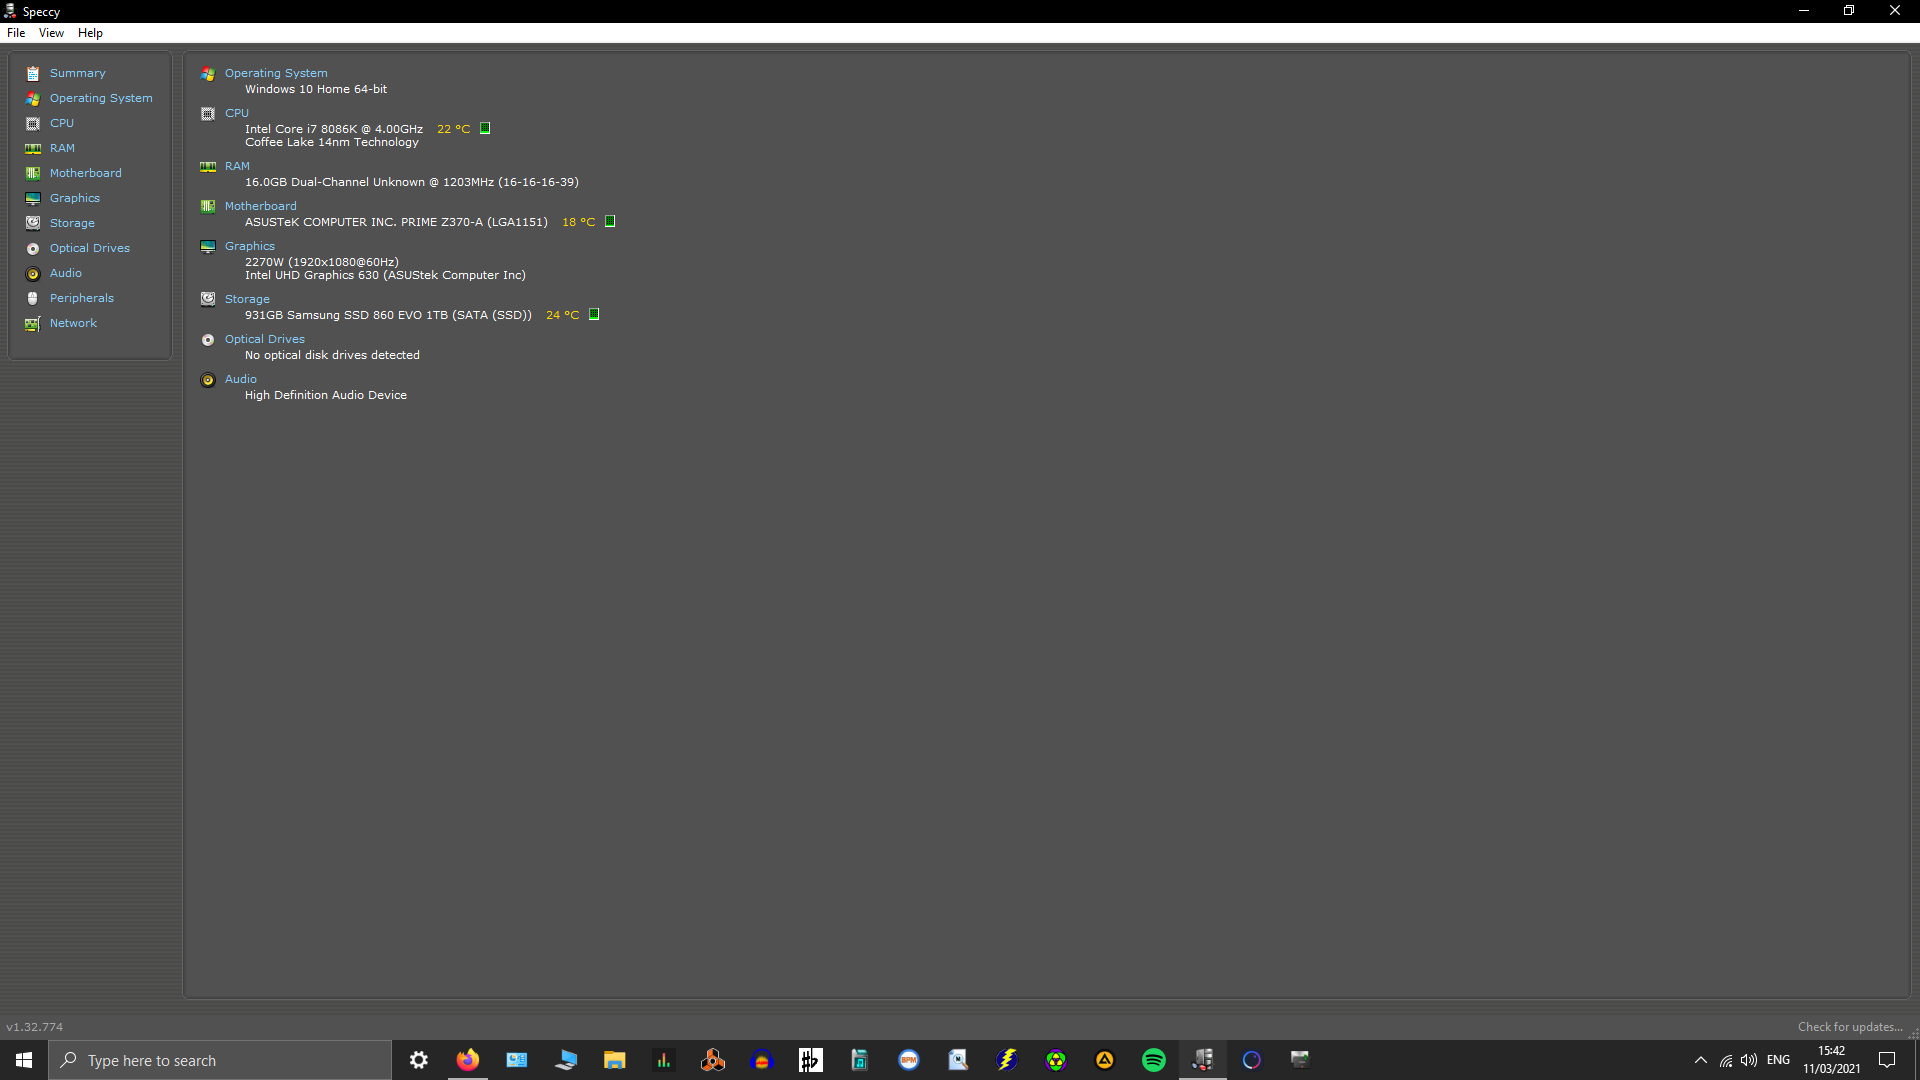
Task: Open the File menu
Action: 16,33
